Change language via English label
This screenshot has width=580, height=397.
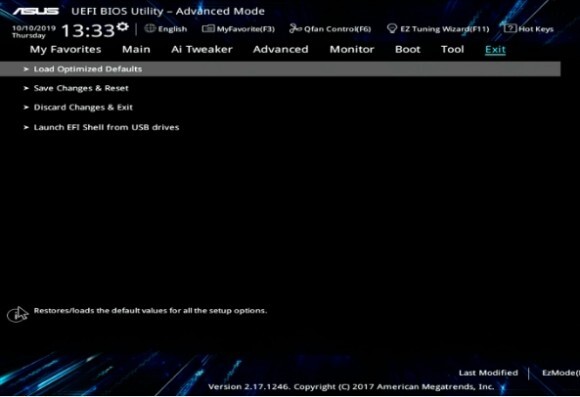pyautogui.click(x=172, y=29)
